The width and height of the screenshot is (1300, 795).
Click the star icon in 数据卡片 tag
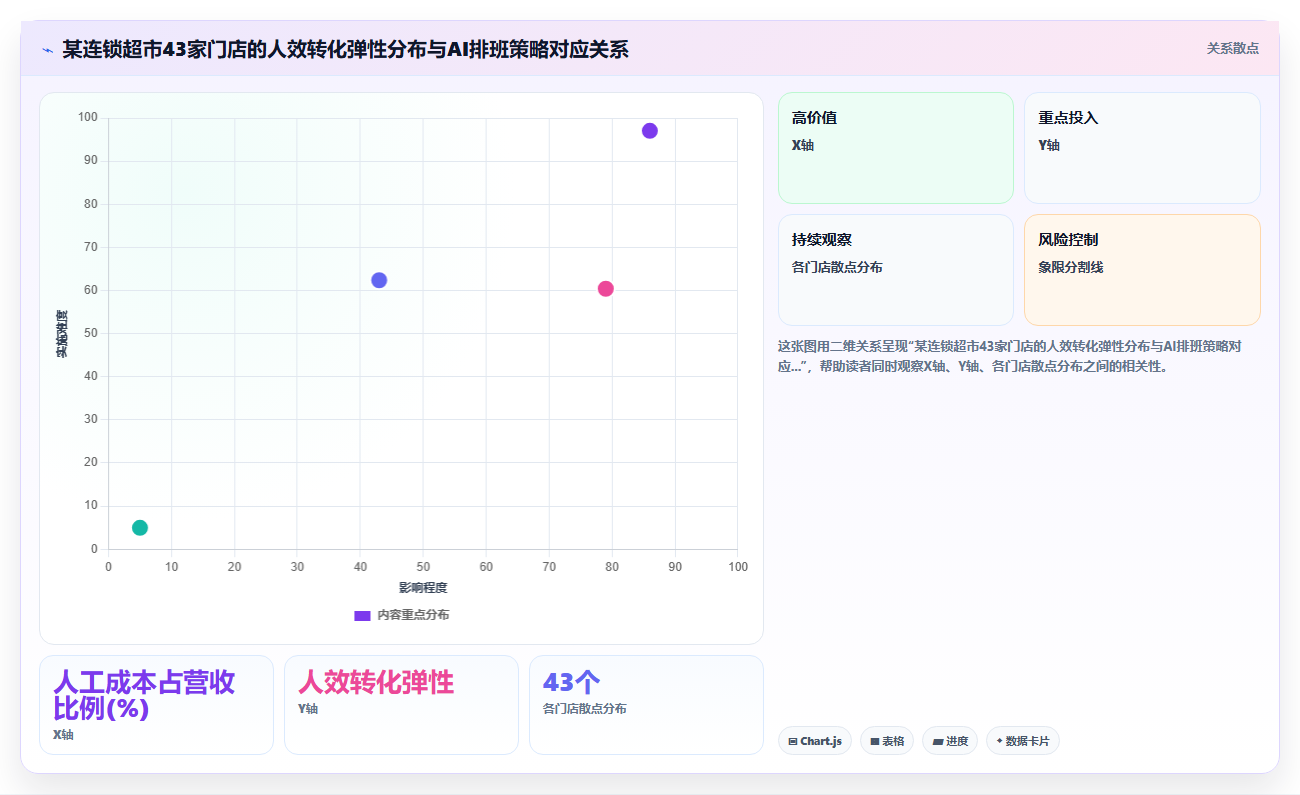[999, 741]
